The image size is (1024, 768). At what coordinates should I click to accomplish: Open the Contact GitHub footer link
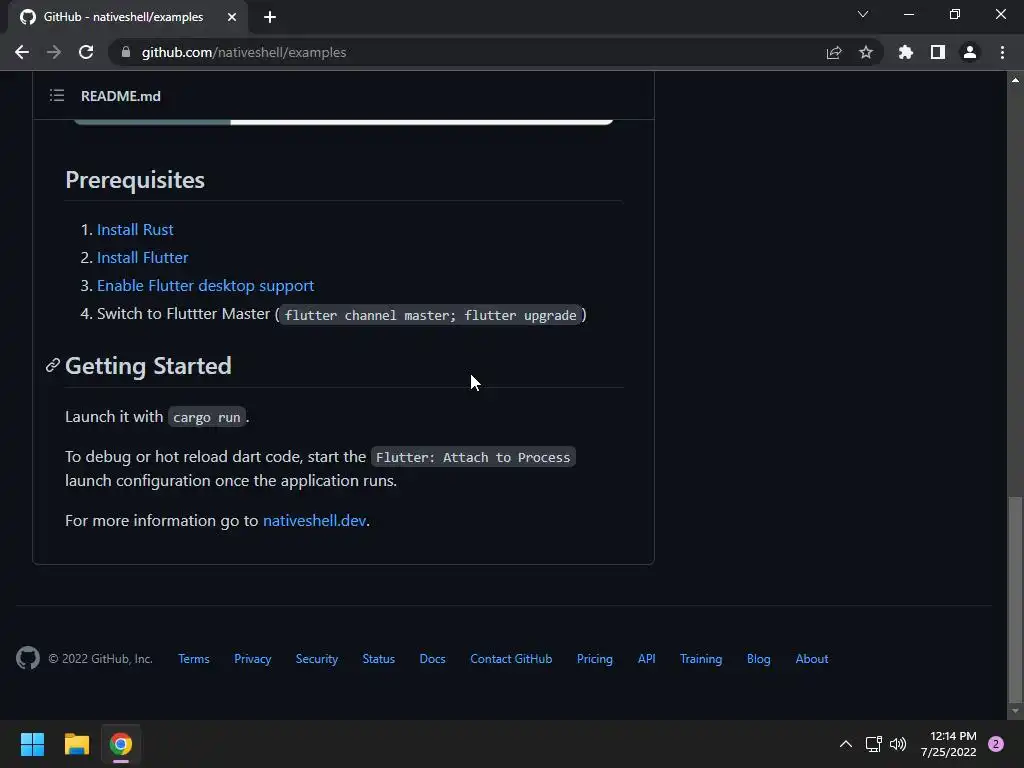pos(511,659)
